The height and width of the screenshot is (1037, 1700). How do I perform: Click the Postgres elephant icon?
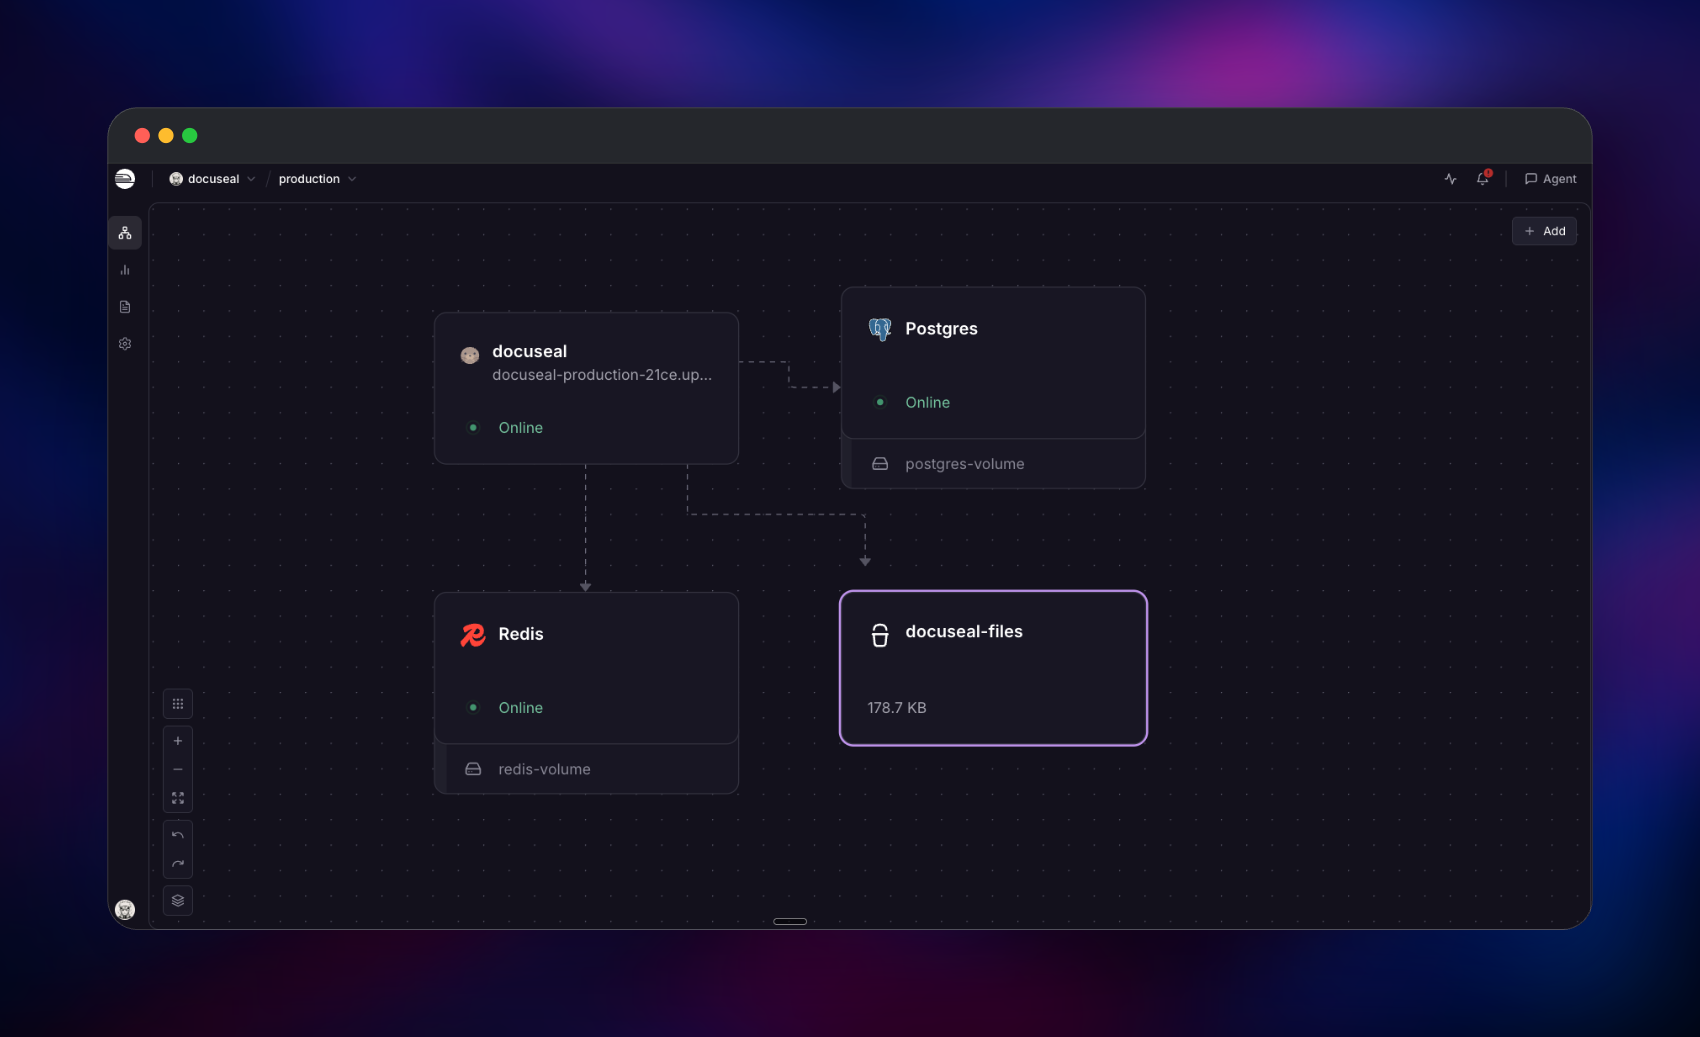pyautogui.click(x=880, y=329)
